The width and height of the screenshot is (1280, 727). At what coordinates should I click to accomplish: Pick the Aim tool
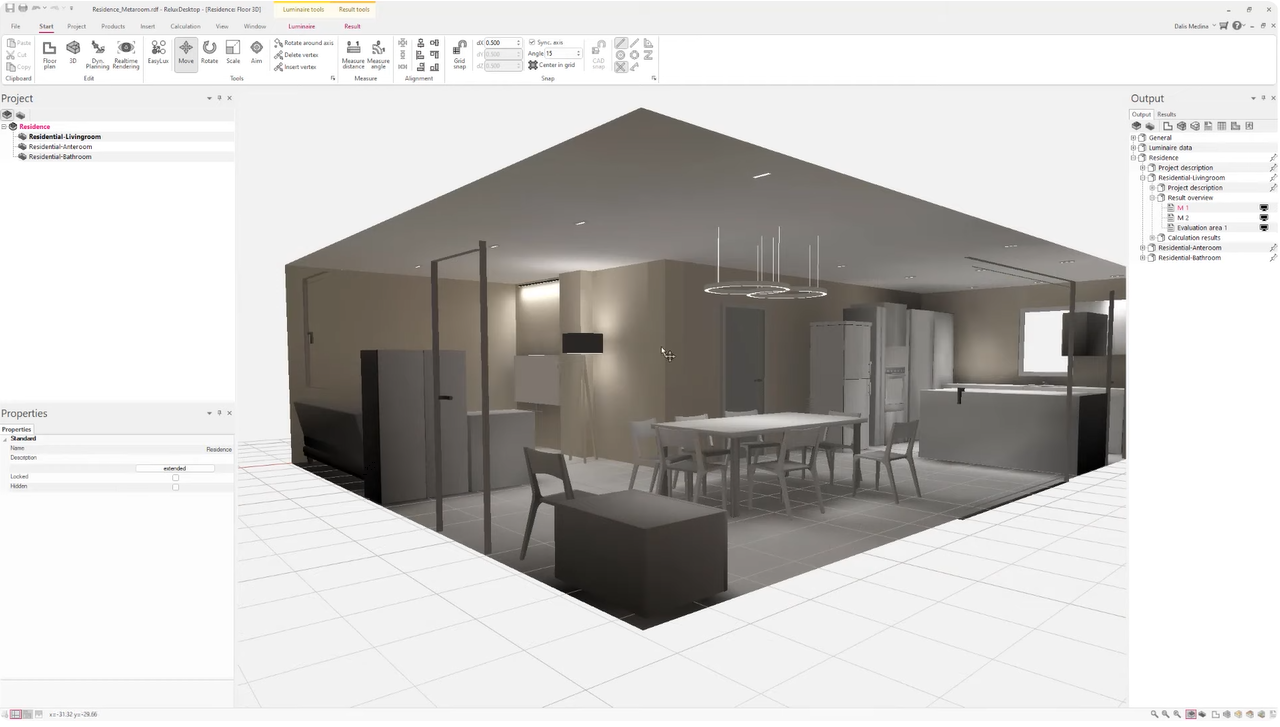tap(256, 53)
